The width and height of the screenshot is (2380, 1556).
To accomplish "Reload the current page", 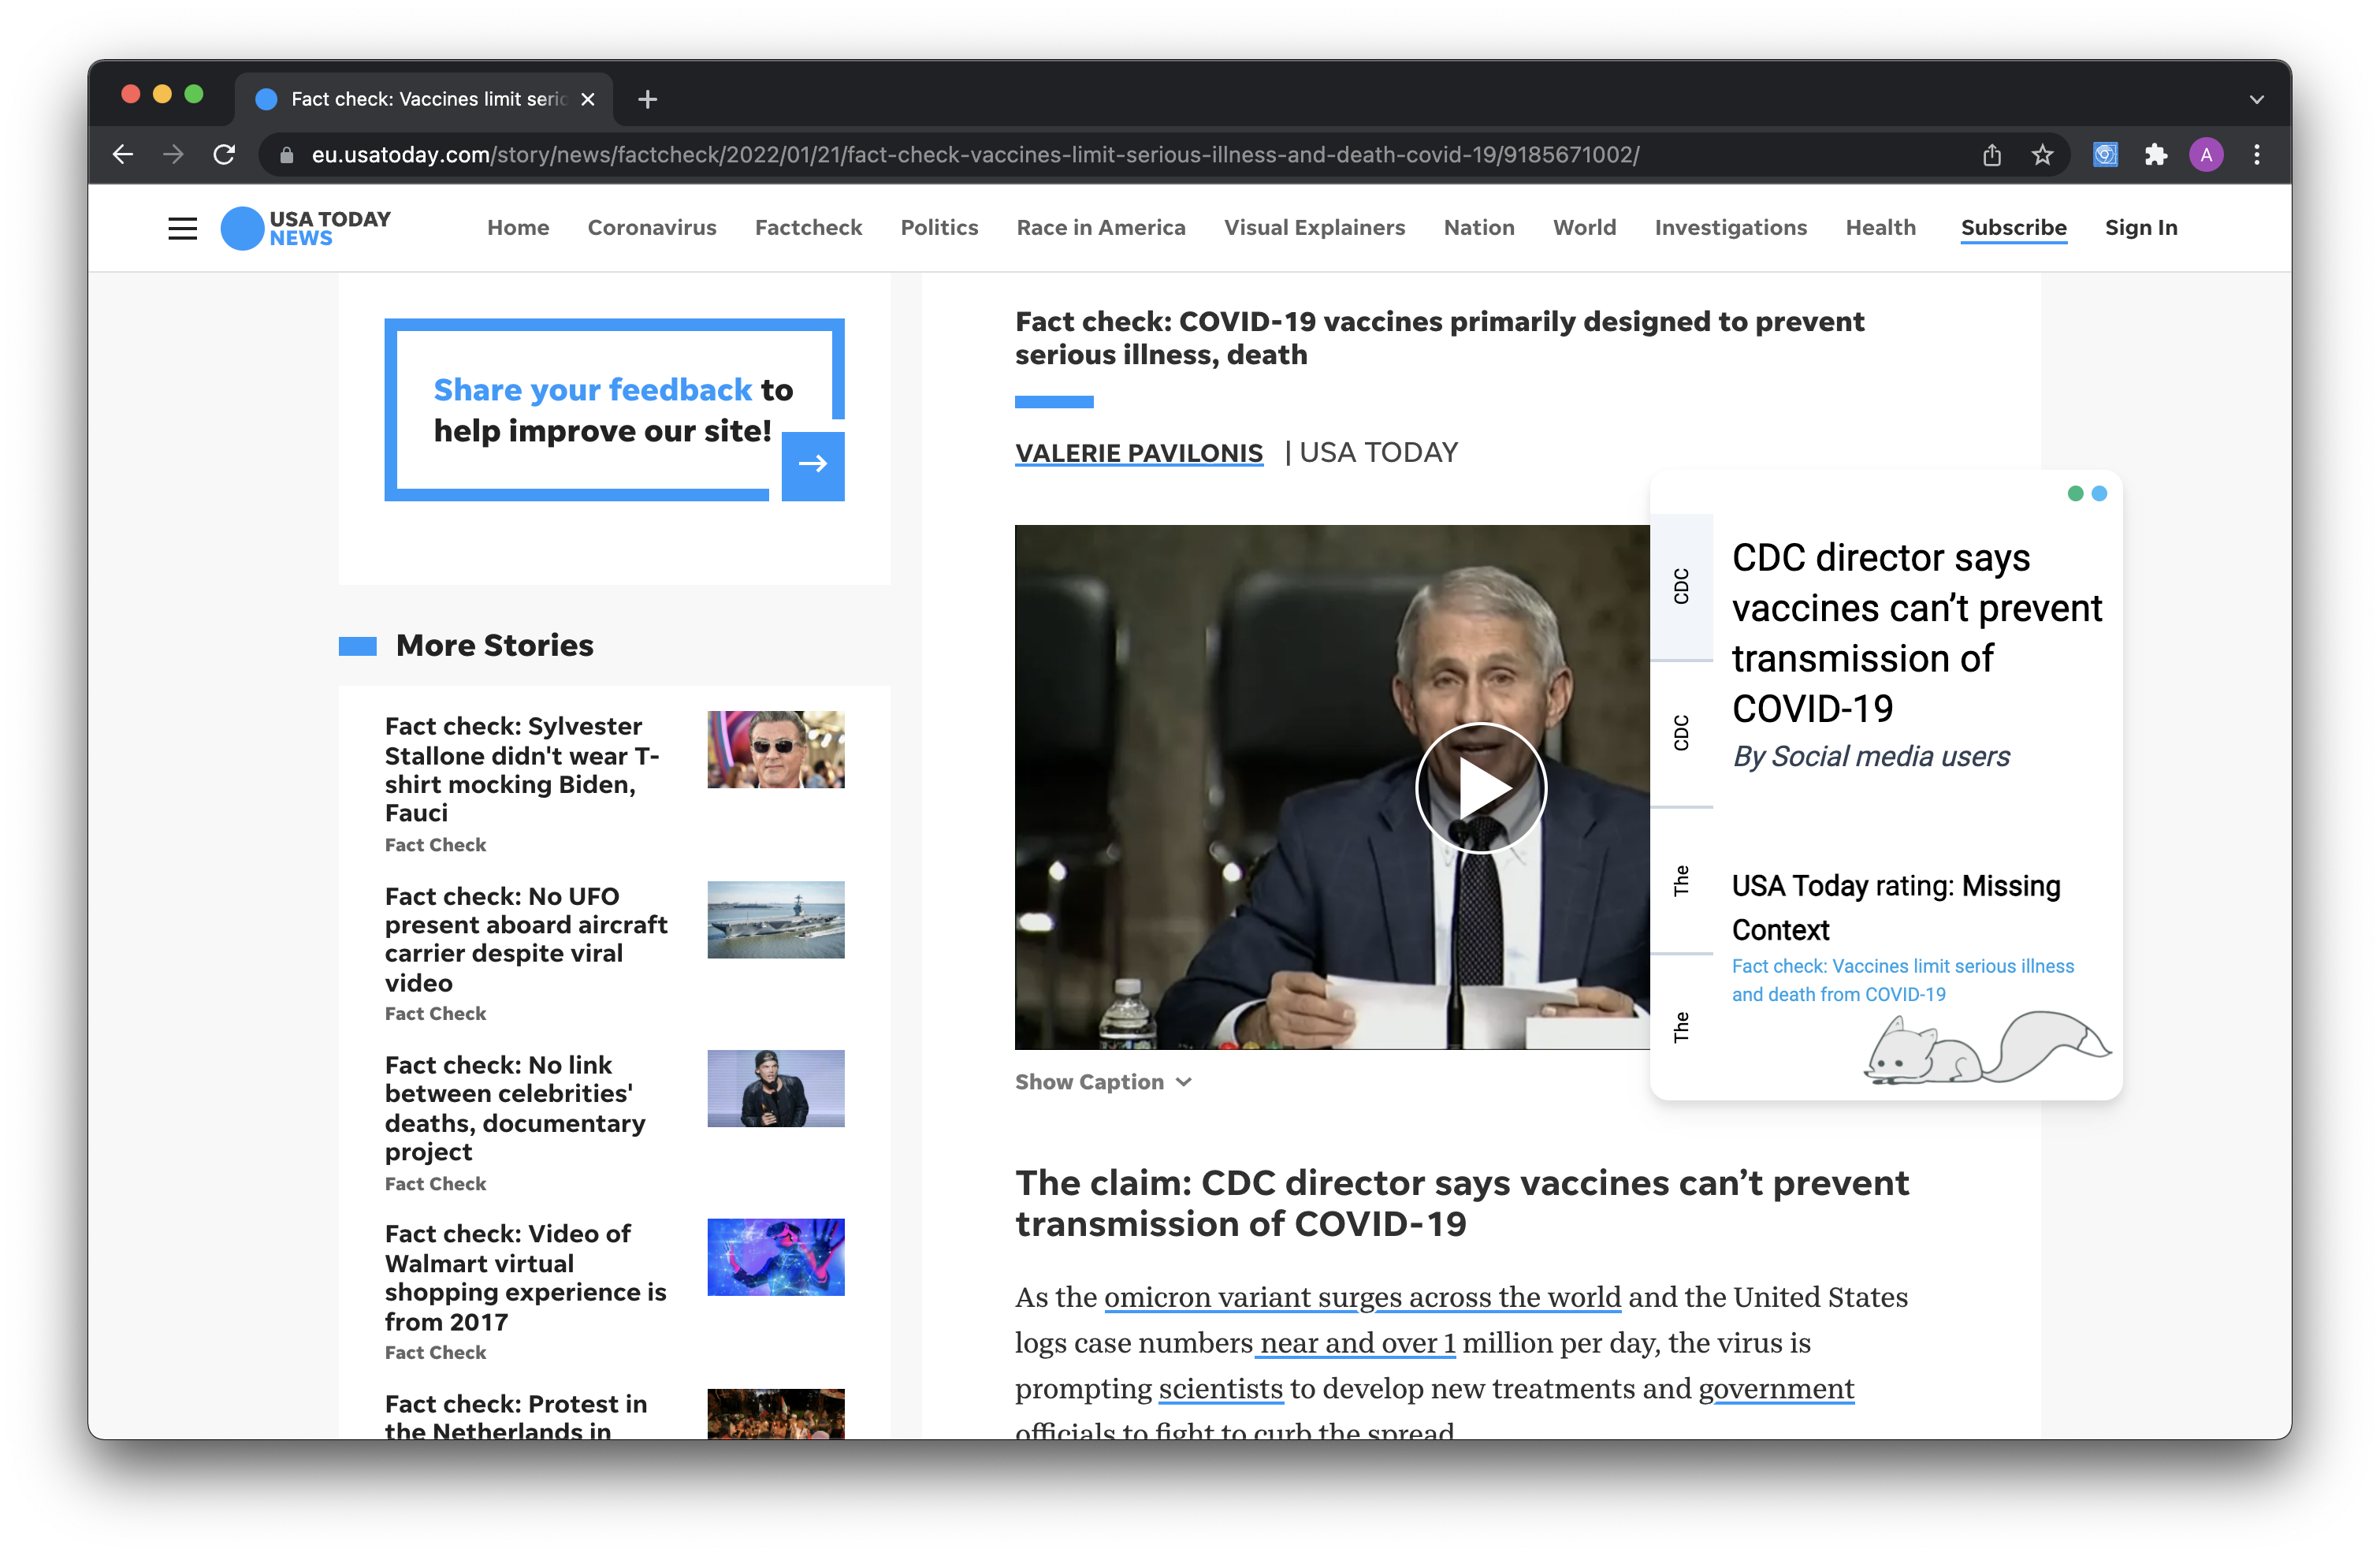I will tap(224, 155).
